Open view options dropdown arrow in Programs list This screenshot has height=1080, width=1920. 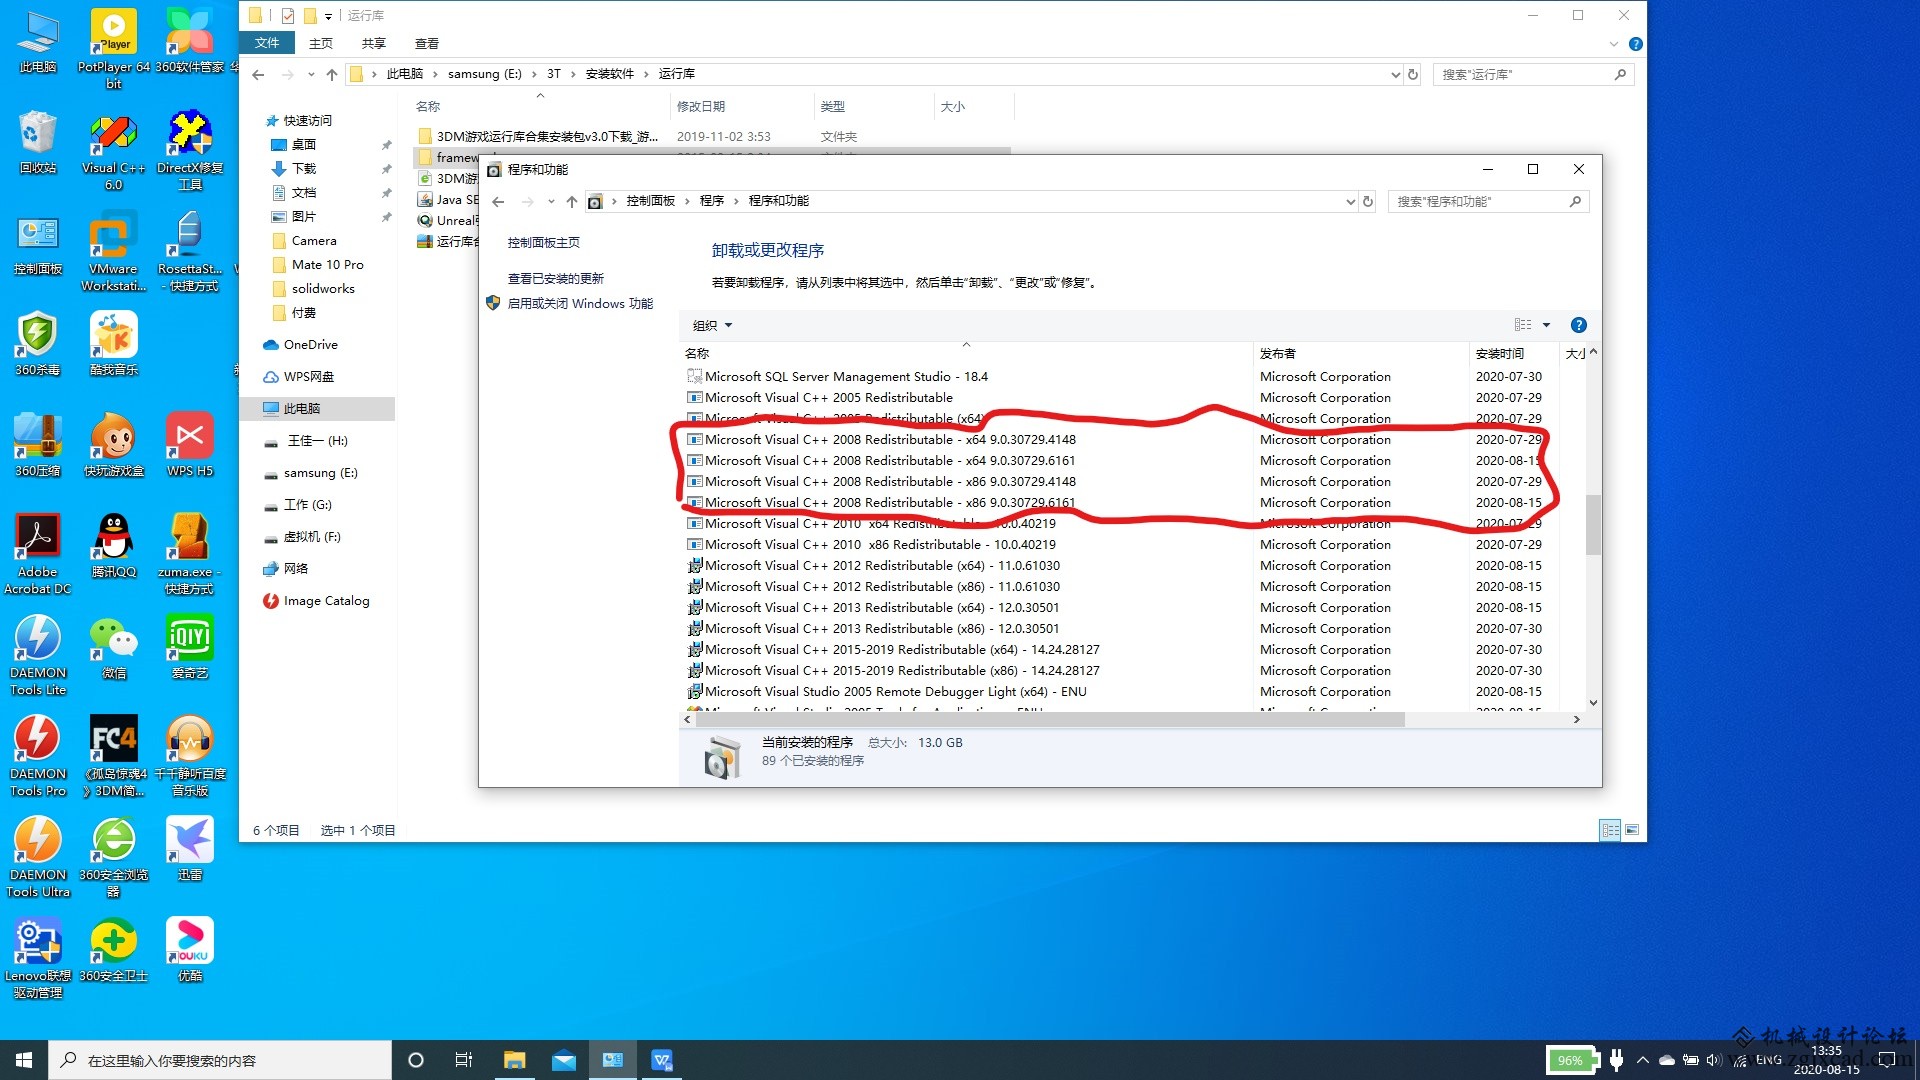click(1546, 325)
